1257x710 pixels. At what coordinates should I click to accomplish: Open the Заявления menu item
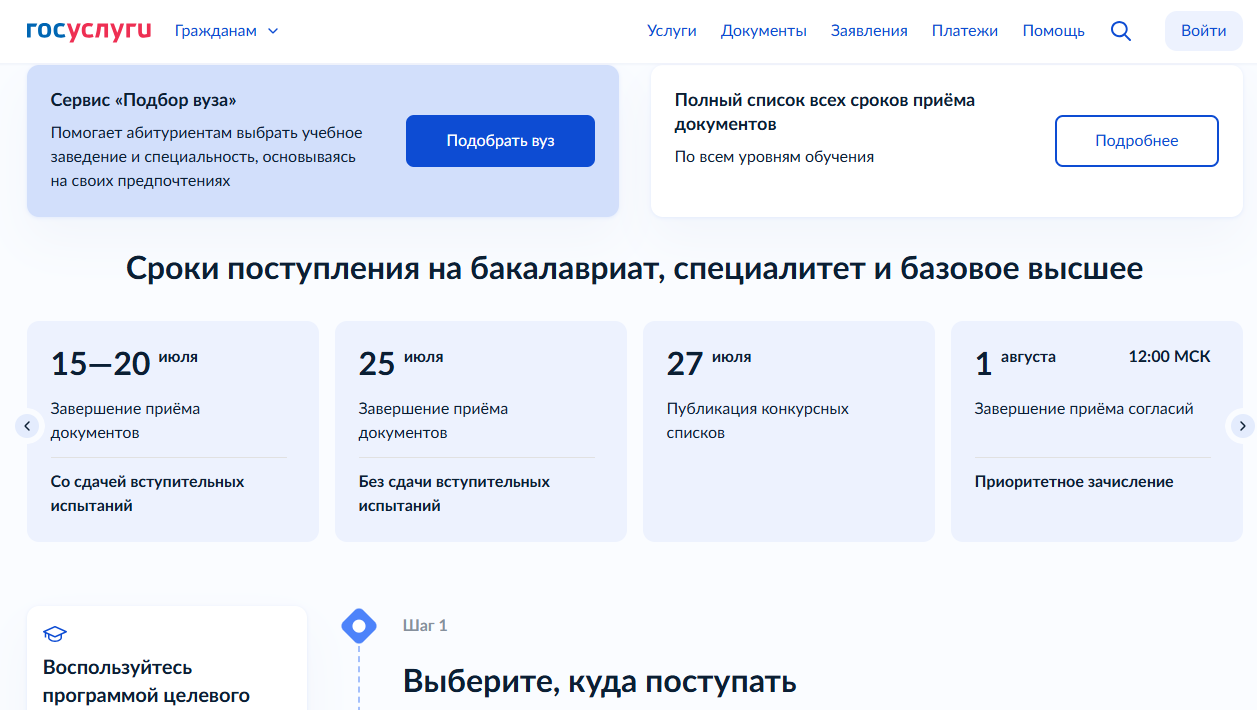(x=869, y=31)
